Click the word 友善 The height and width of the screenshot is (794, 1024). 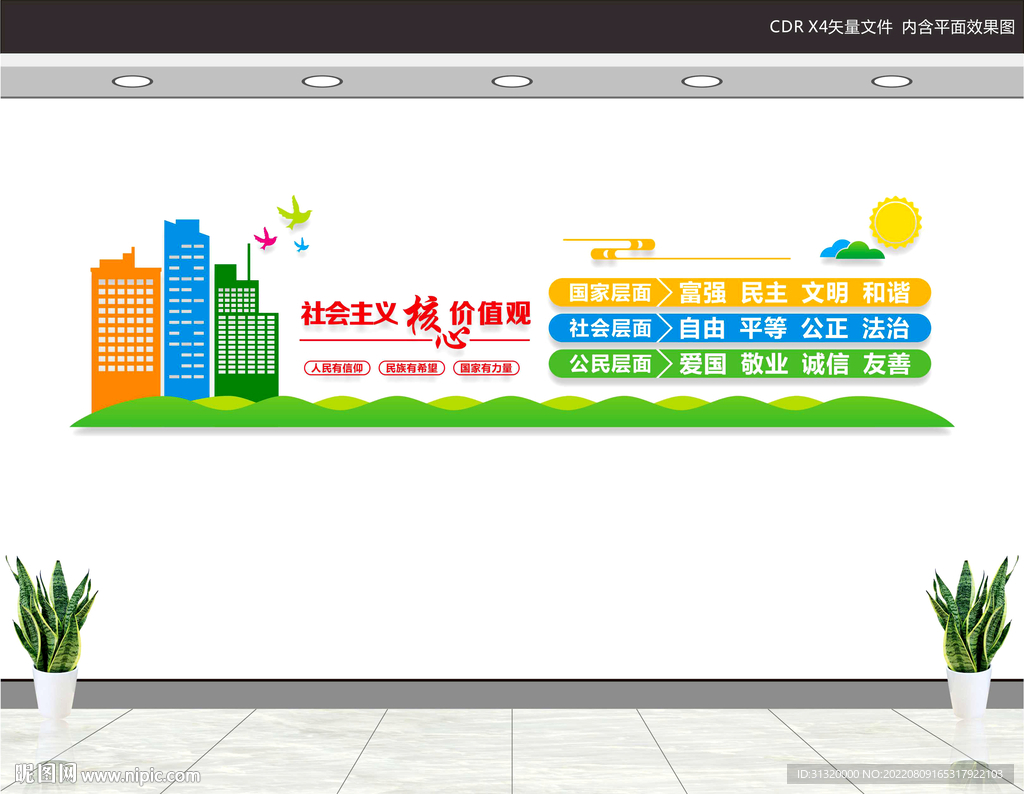point(886,364)
